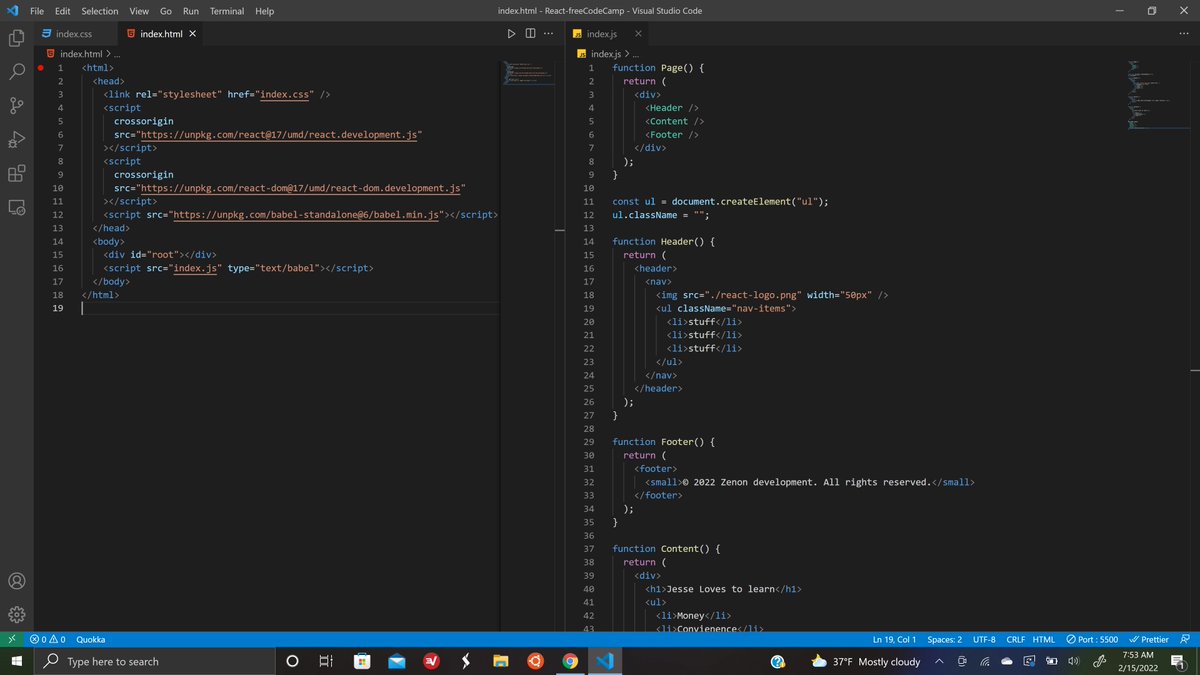
Task: Change end of line sequence CRLF
Action: pyautogui.click(x=1015, y=639)
